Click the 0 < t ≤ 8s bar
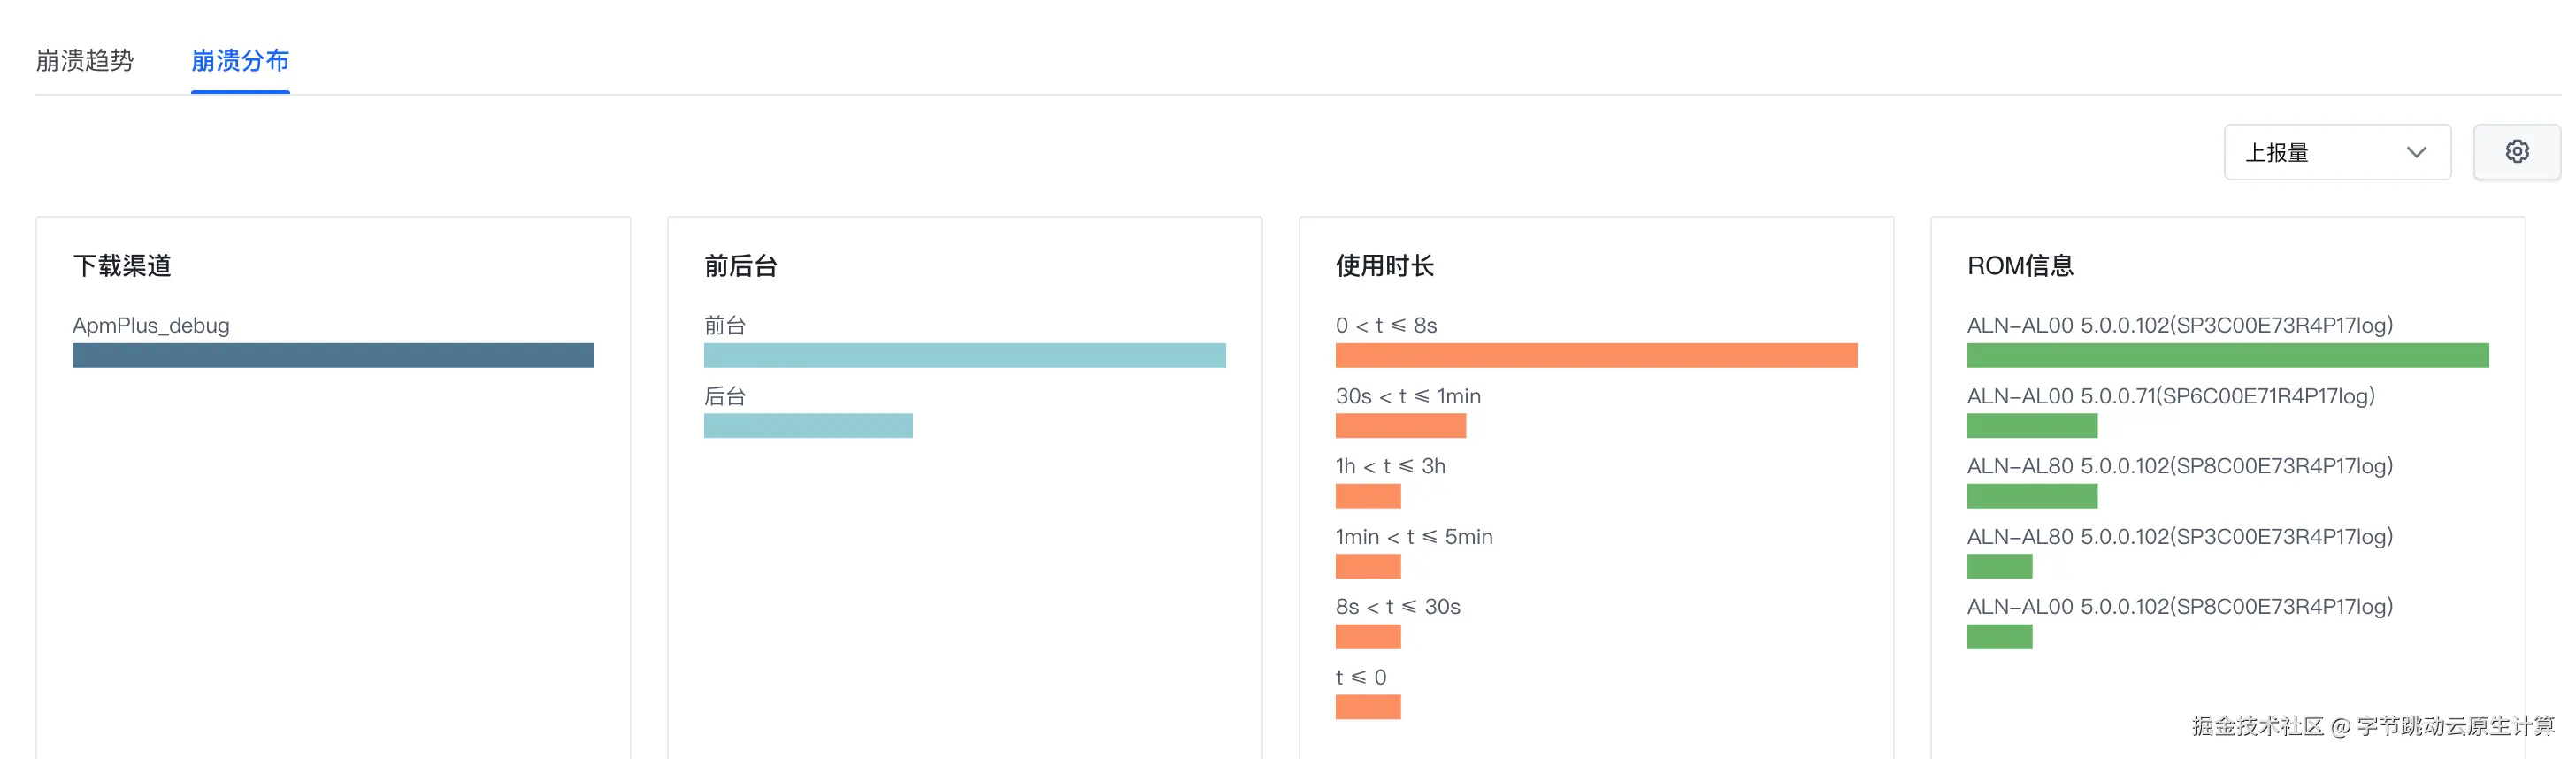The width and height of the screenshot is (2576, 759). (1596, 355)
